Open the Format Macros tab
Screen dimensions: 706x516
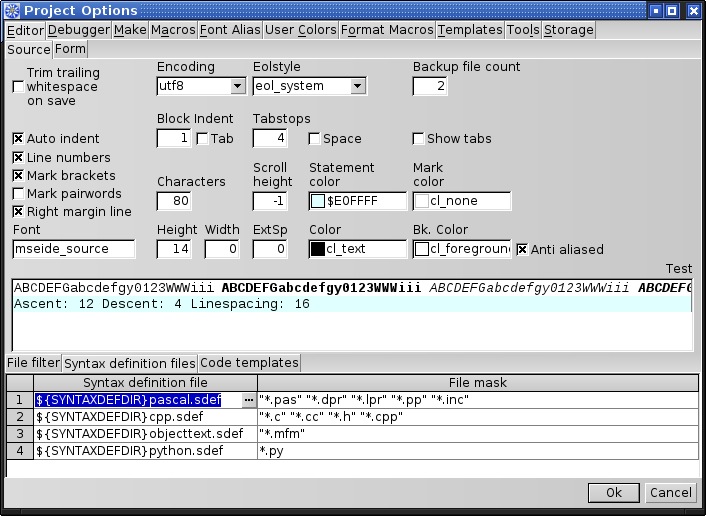[x=387, y=30]
